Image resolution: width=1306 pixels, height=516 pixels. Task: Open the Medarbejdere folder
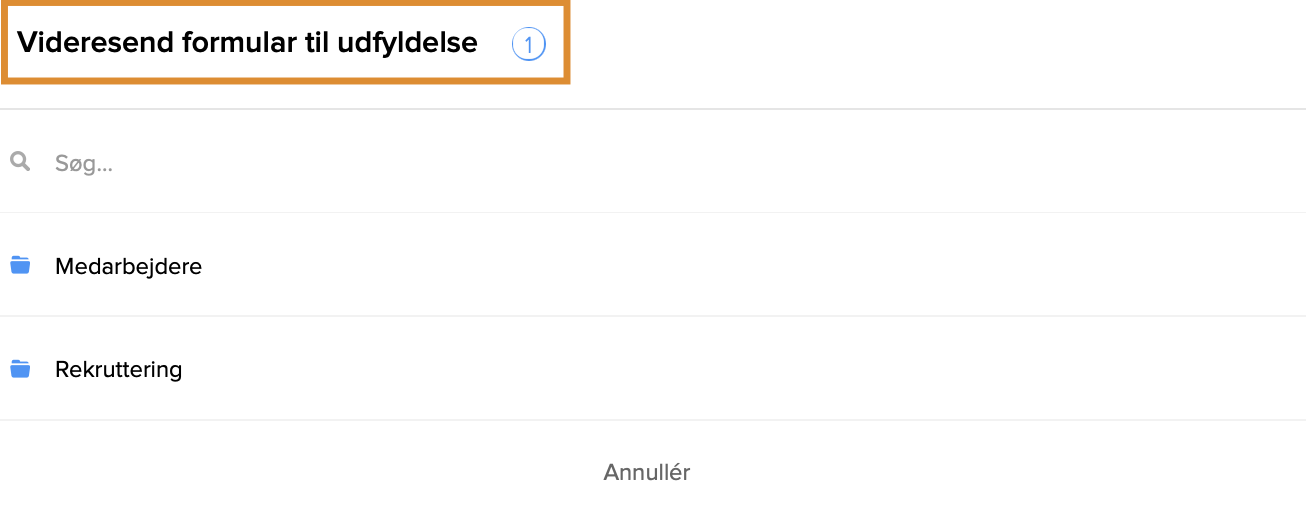click(x=128, y=267)
